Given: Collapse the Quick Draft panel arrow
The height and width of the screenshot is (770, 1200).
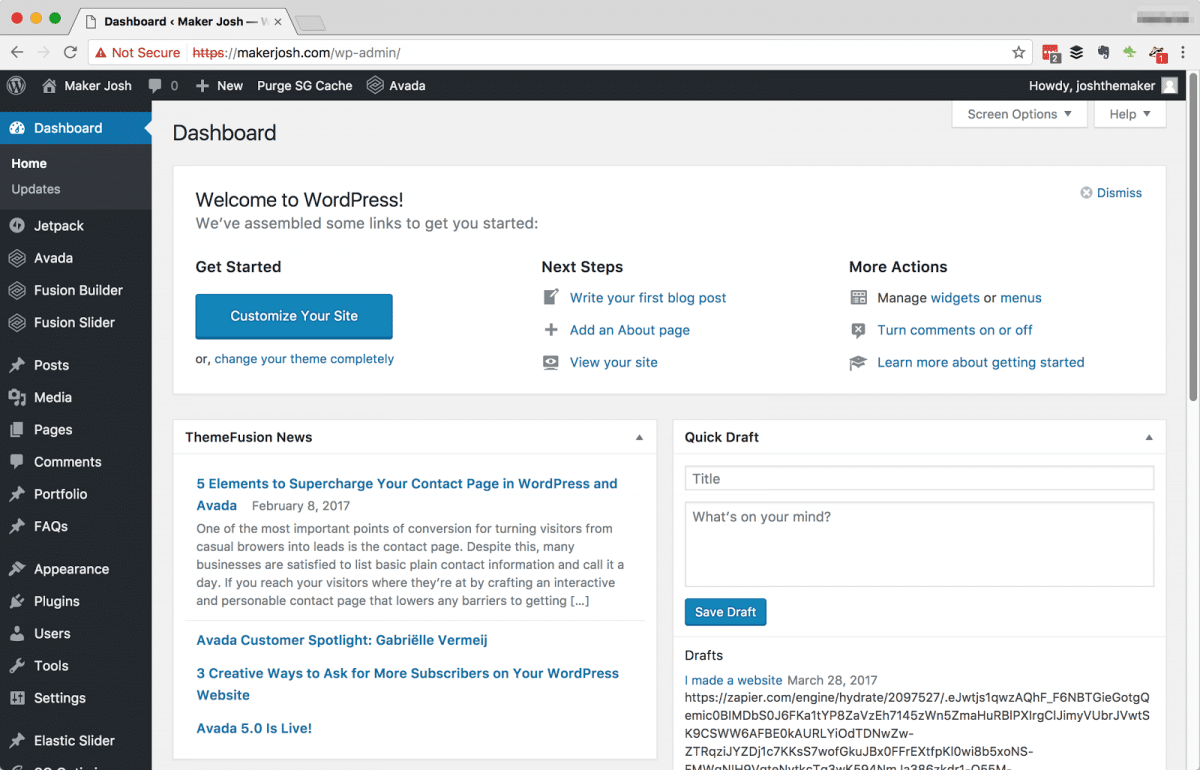Looking at the screenshot, I should 1149,437.
